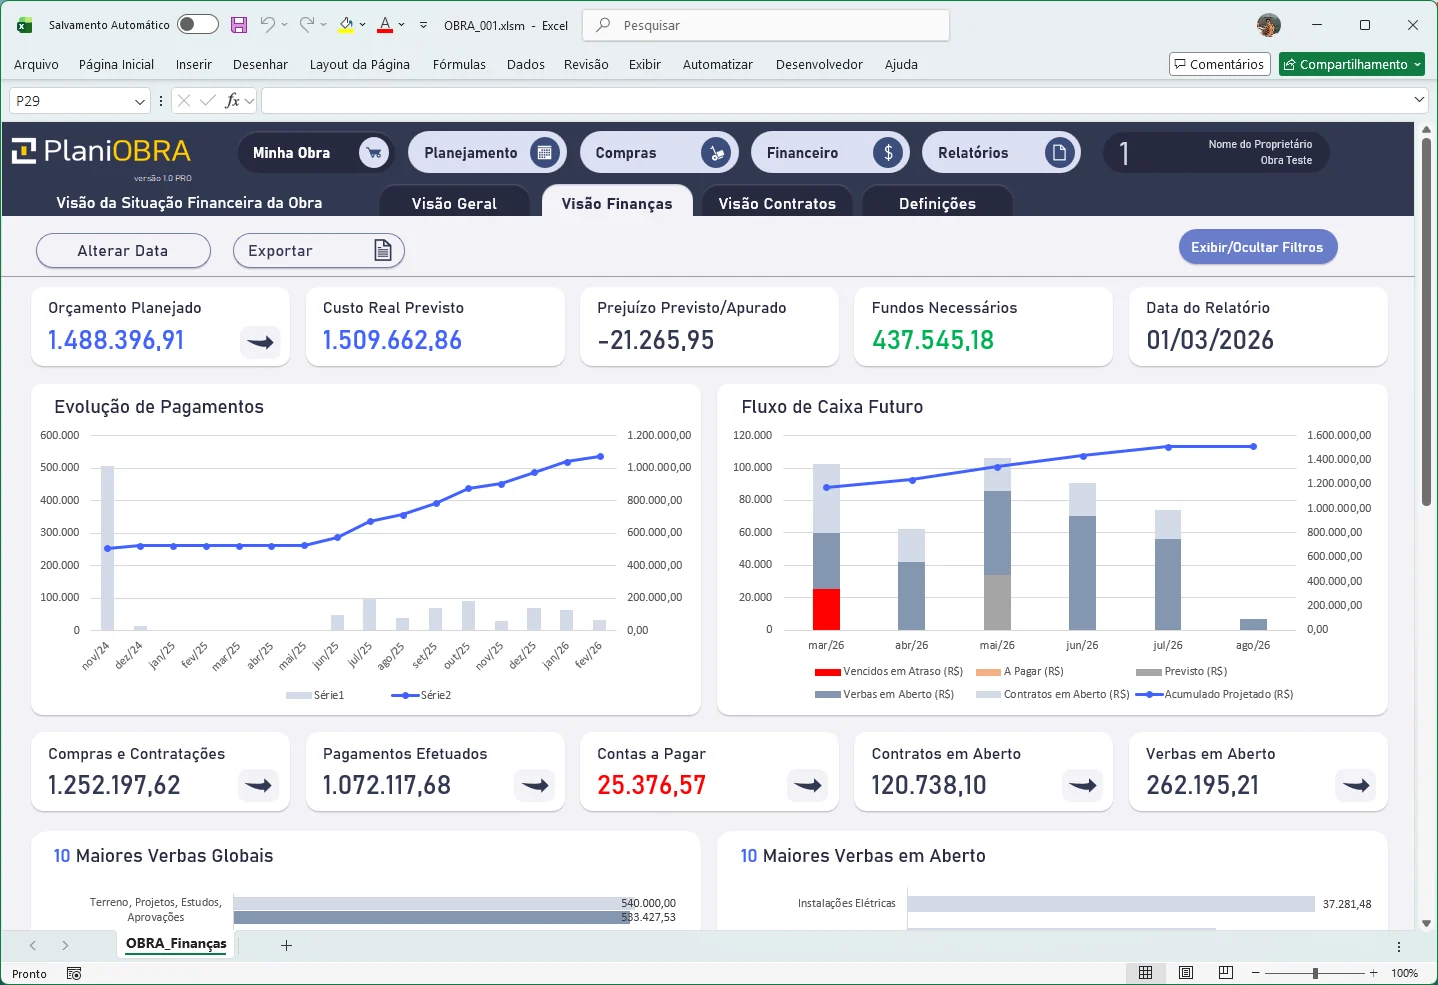Click the Redo arrow icon
Image resolution: width=1438 pixels, height=985 pixels.
click(307, 24)
